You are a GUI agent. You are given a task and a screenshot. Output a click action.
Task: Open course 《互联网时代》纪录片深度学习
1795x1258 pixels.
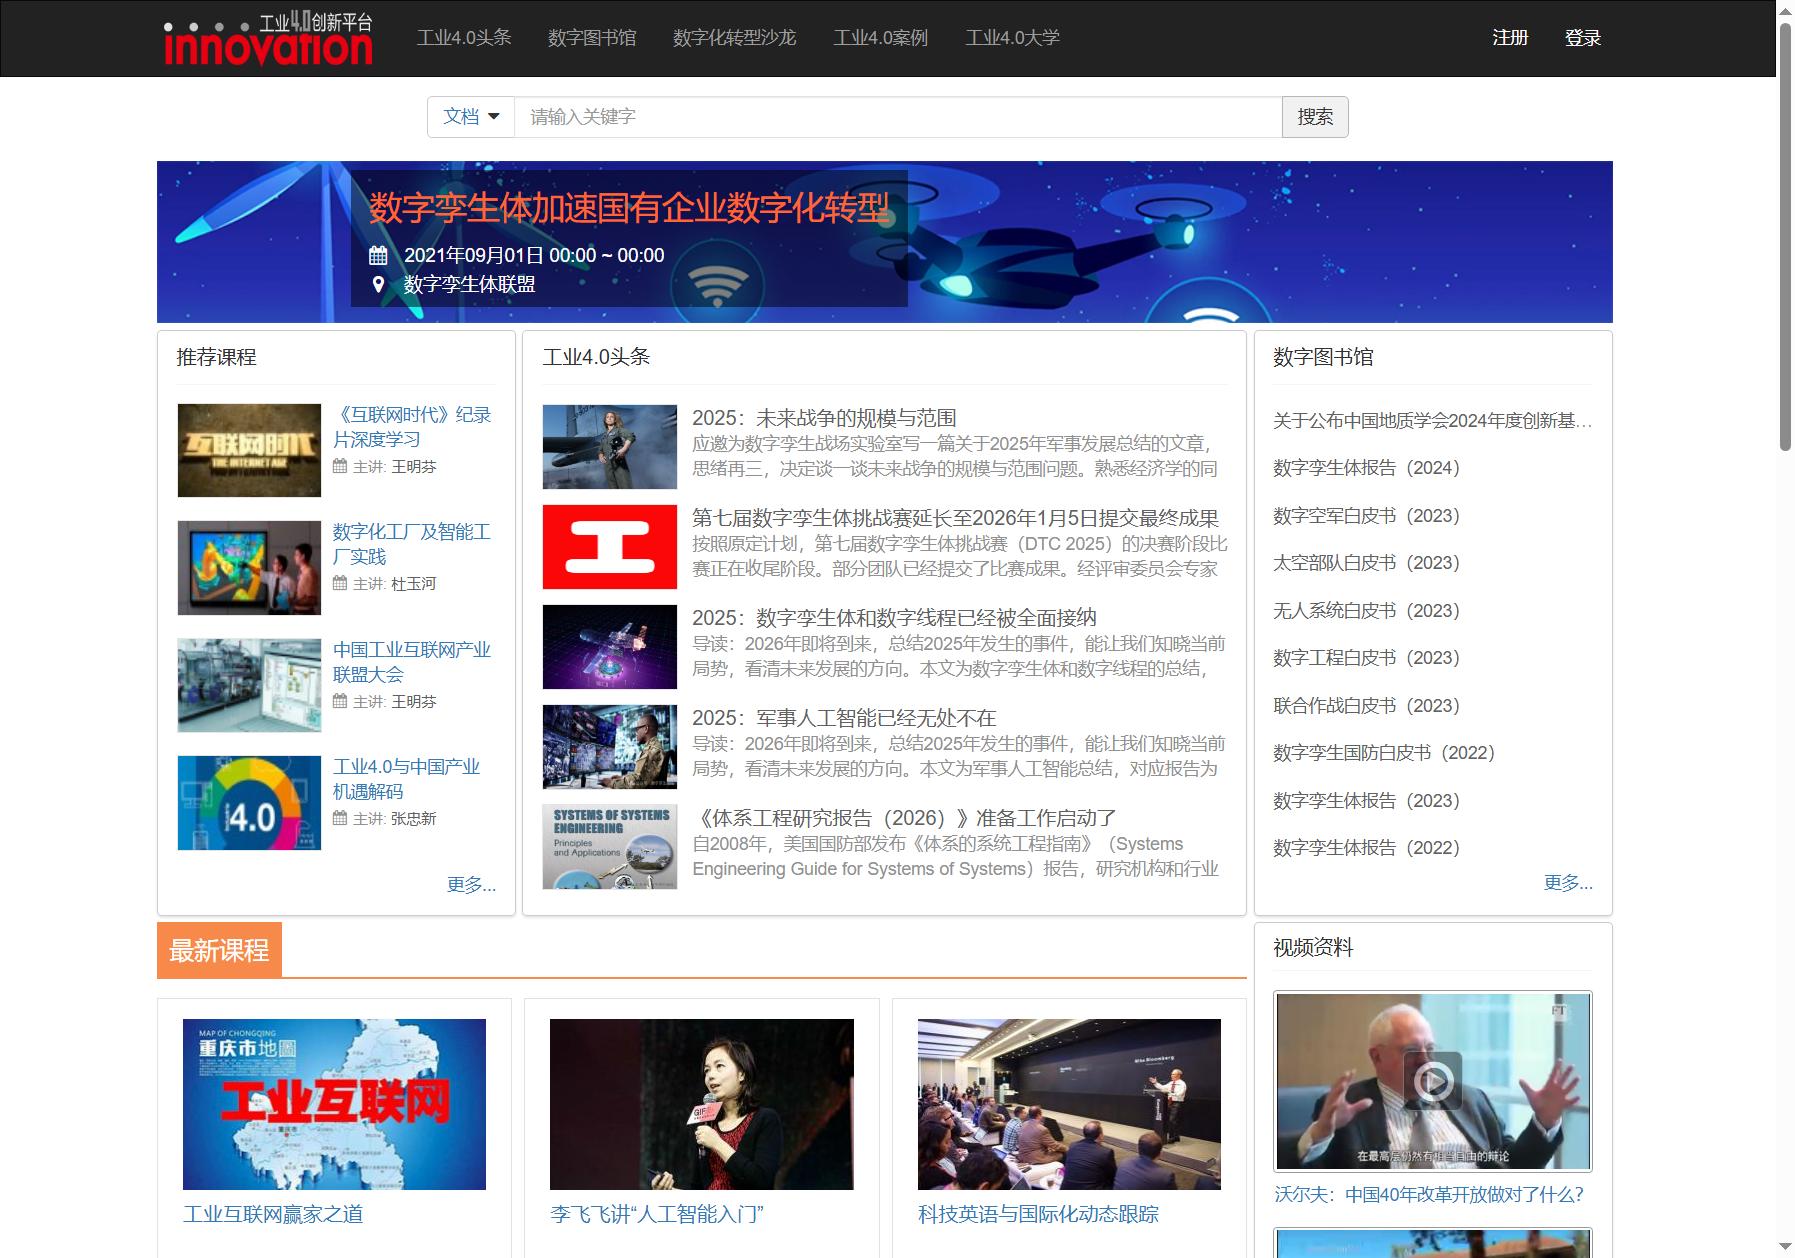click(412, 427)
